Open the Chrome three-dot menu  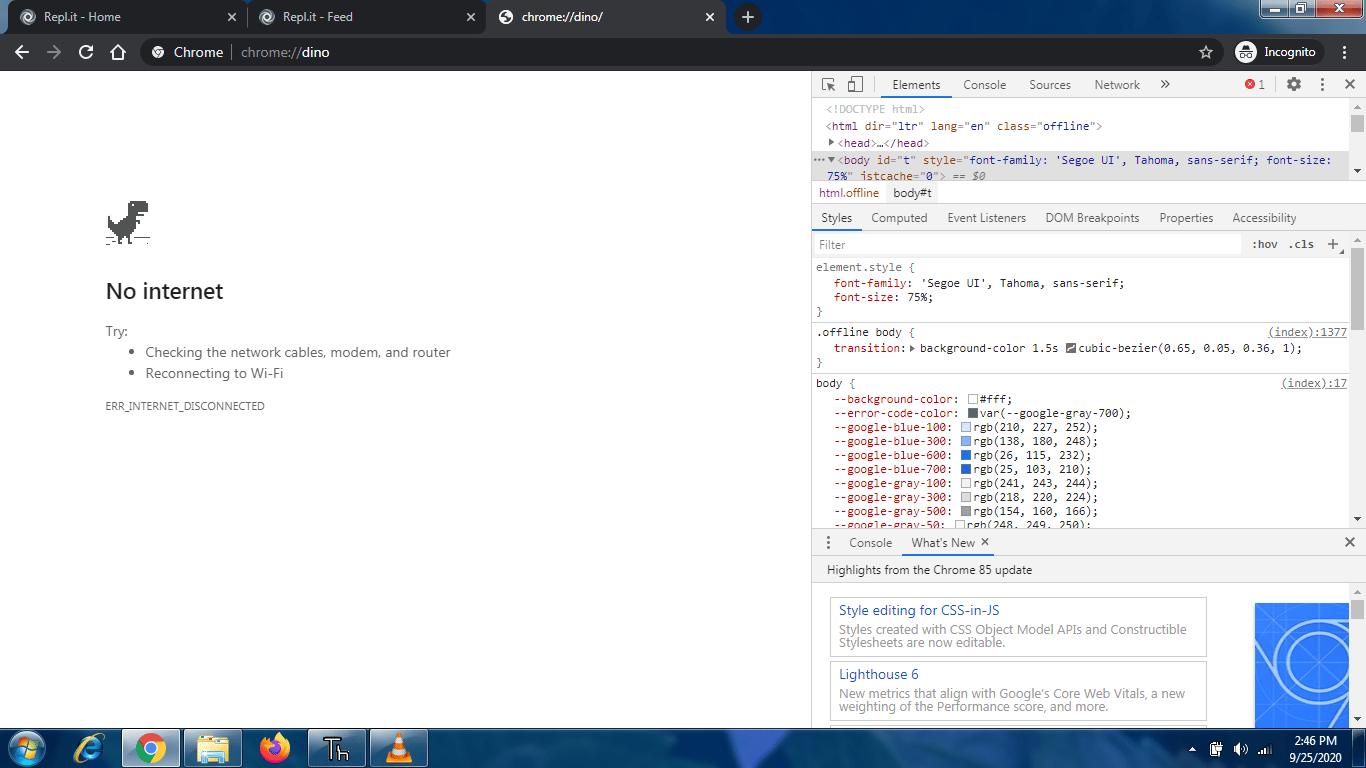tap(1345, 52)
